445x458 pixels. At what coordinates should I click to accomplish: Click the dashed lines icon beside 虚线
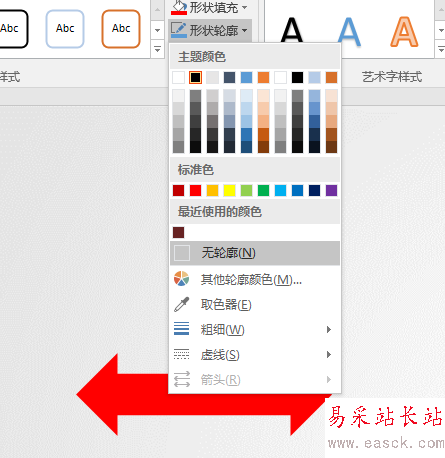182,354
